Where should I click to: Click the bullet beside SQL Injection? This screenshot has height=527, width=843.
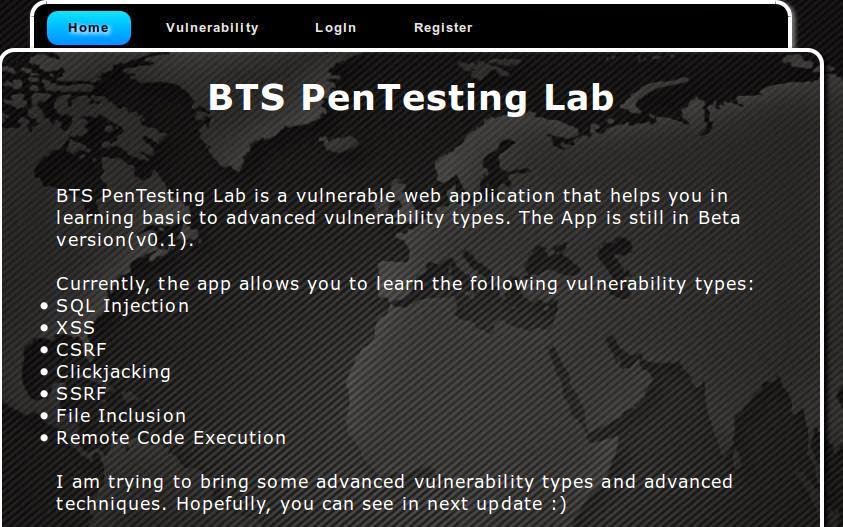tap(45, 307)
